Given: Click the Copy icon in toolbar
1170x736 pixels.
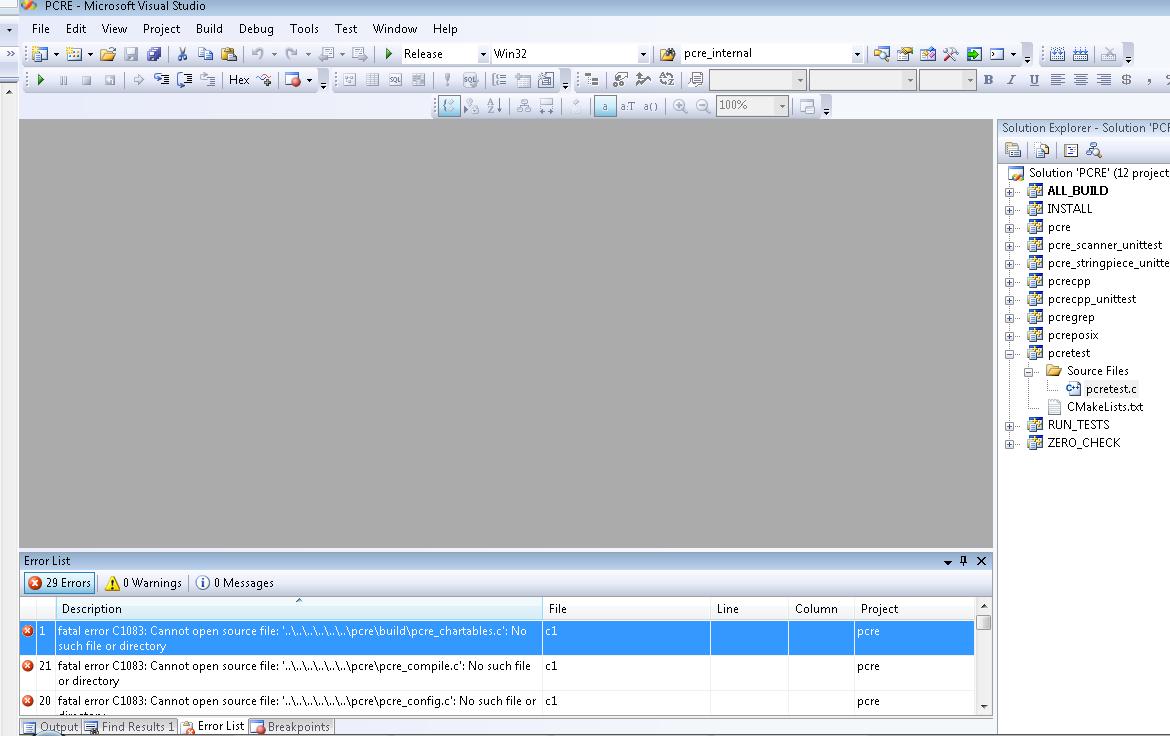Looking at the screenshot, I should point(205,54).
